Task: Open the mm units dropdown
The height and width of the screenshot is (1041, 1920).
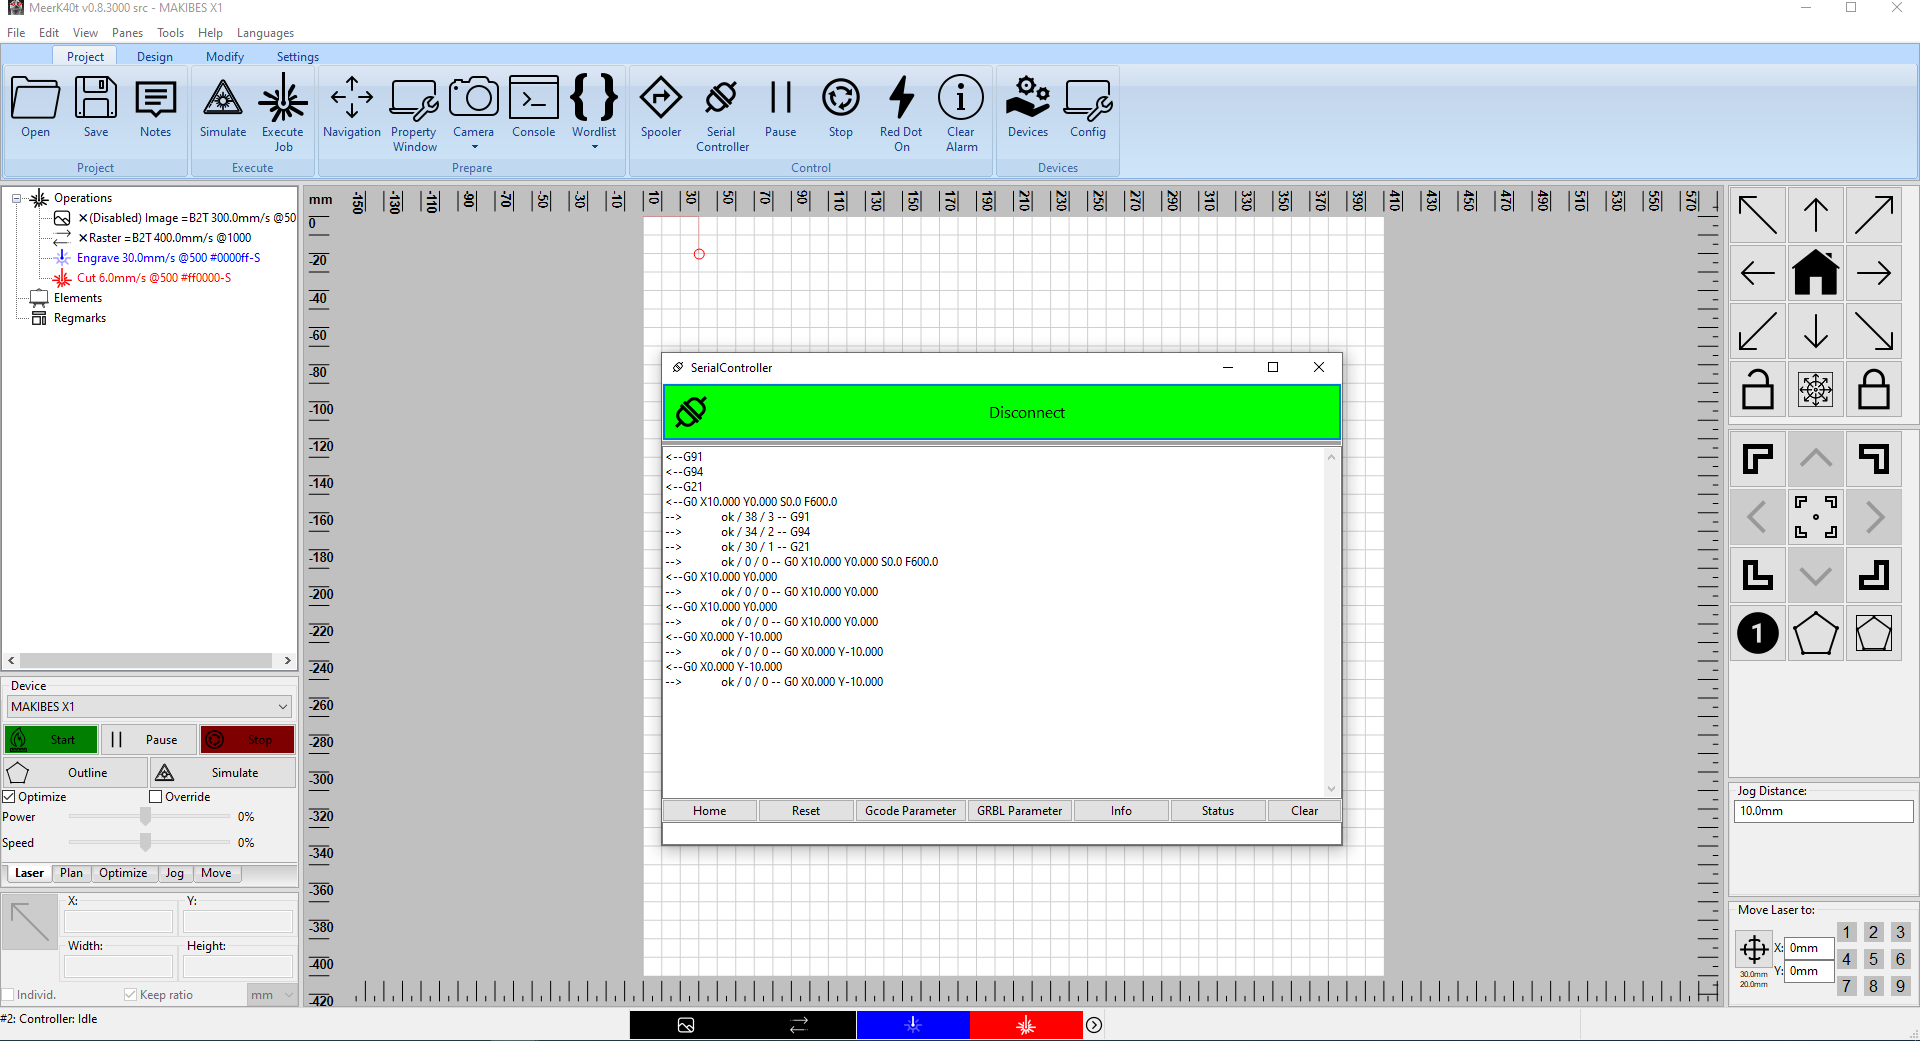Action: coord(272,995)
